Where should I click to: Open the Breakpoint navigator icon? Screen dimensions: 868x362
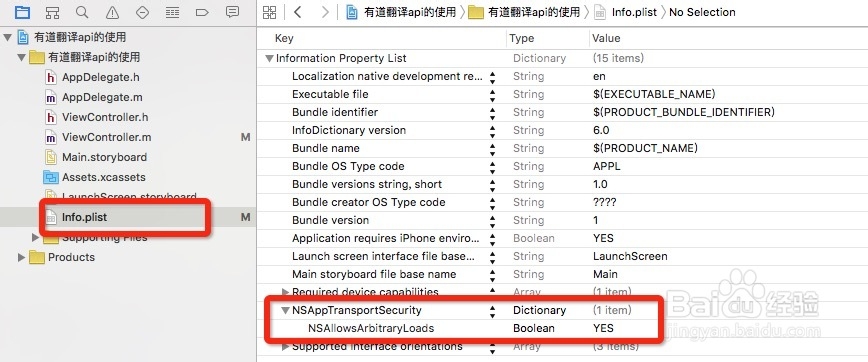point(202,12)
